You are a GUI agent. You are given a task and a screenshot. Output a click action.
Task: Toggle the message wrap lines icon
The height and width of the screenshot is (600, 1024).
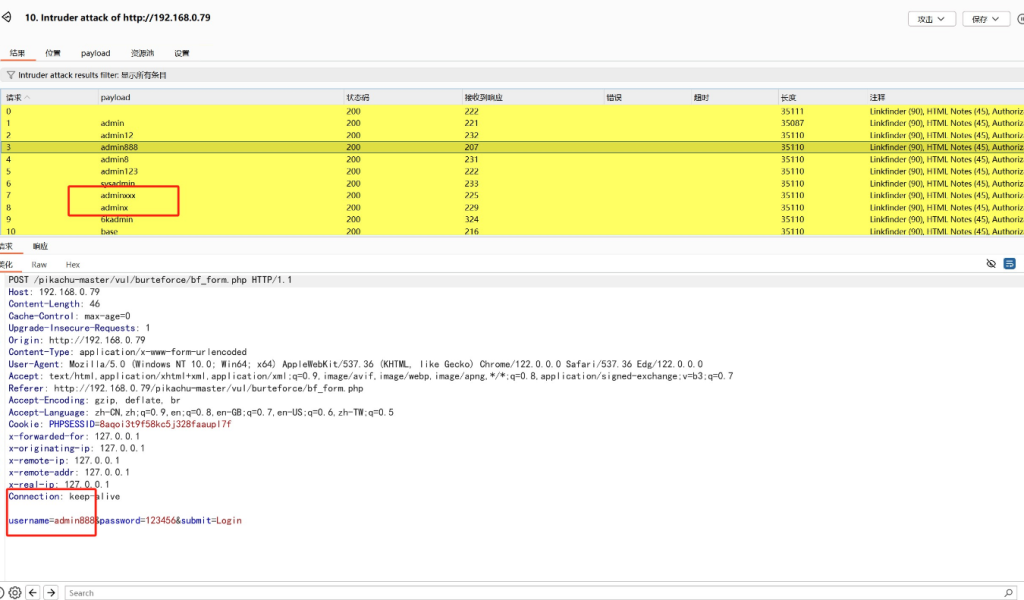1009,264
